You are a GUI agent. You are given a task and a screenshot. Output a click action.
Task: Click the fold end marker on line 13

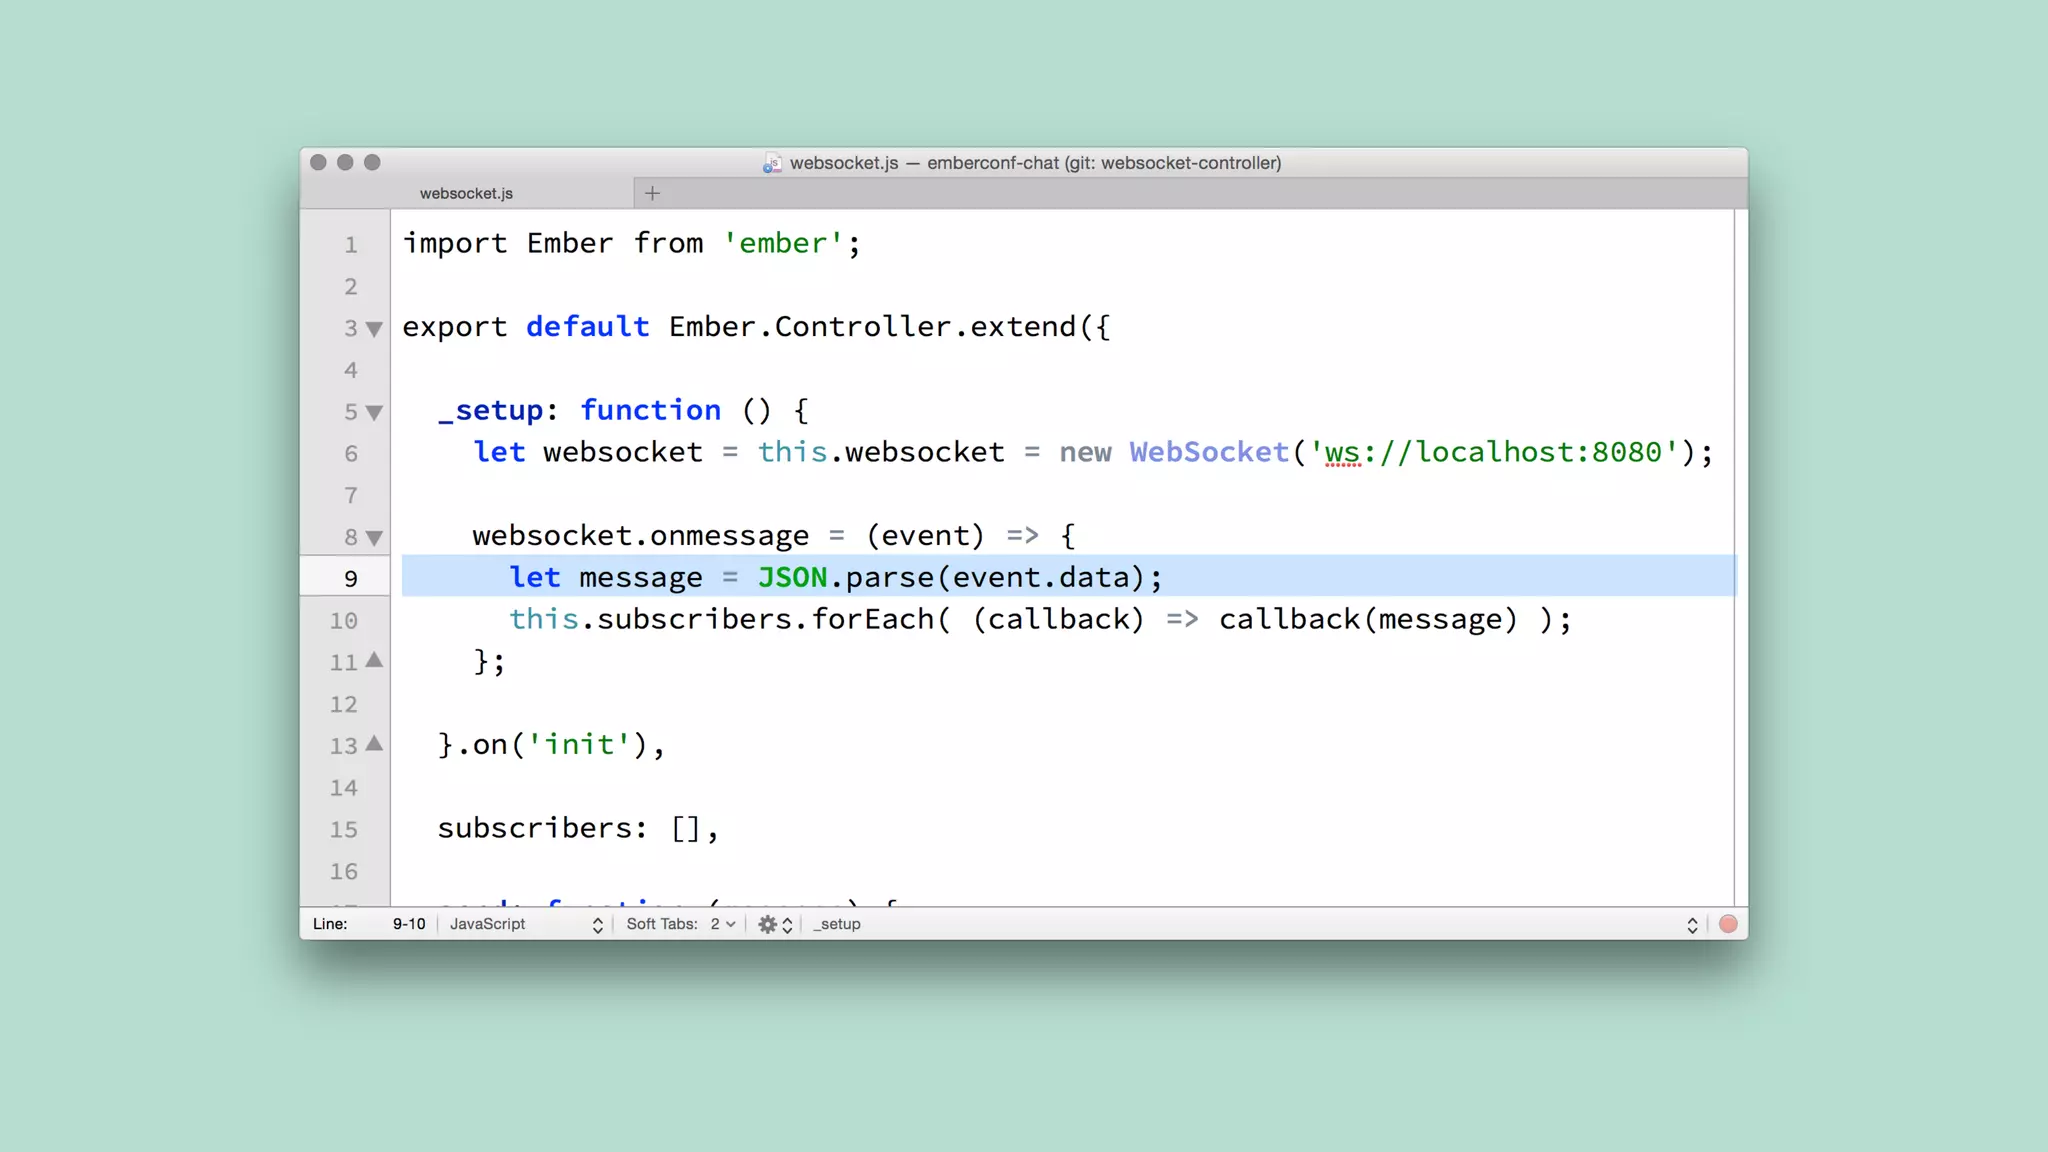(x=374, y=743)
